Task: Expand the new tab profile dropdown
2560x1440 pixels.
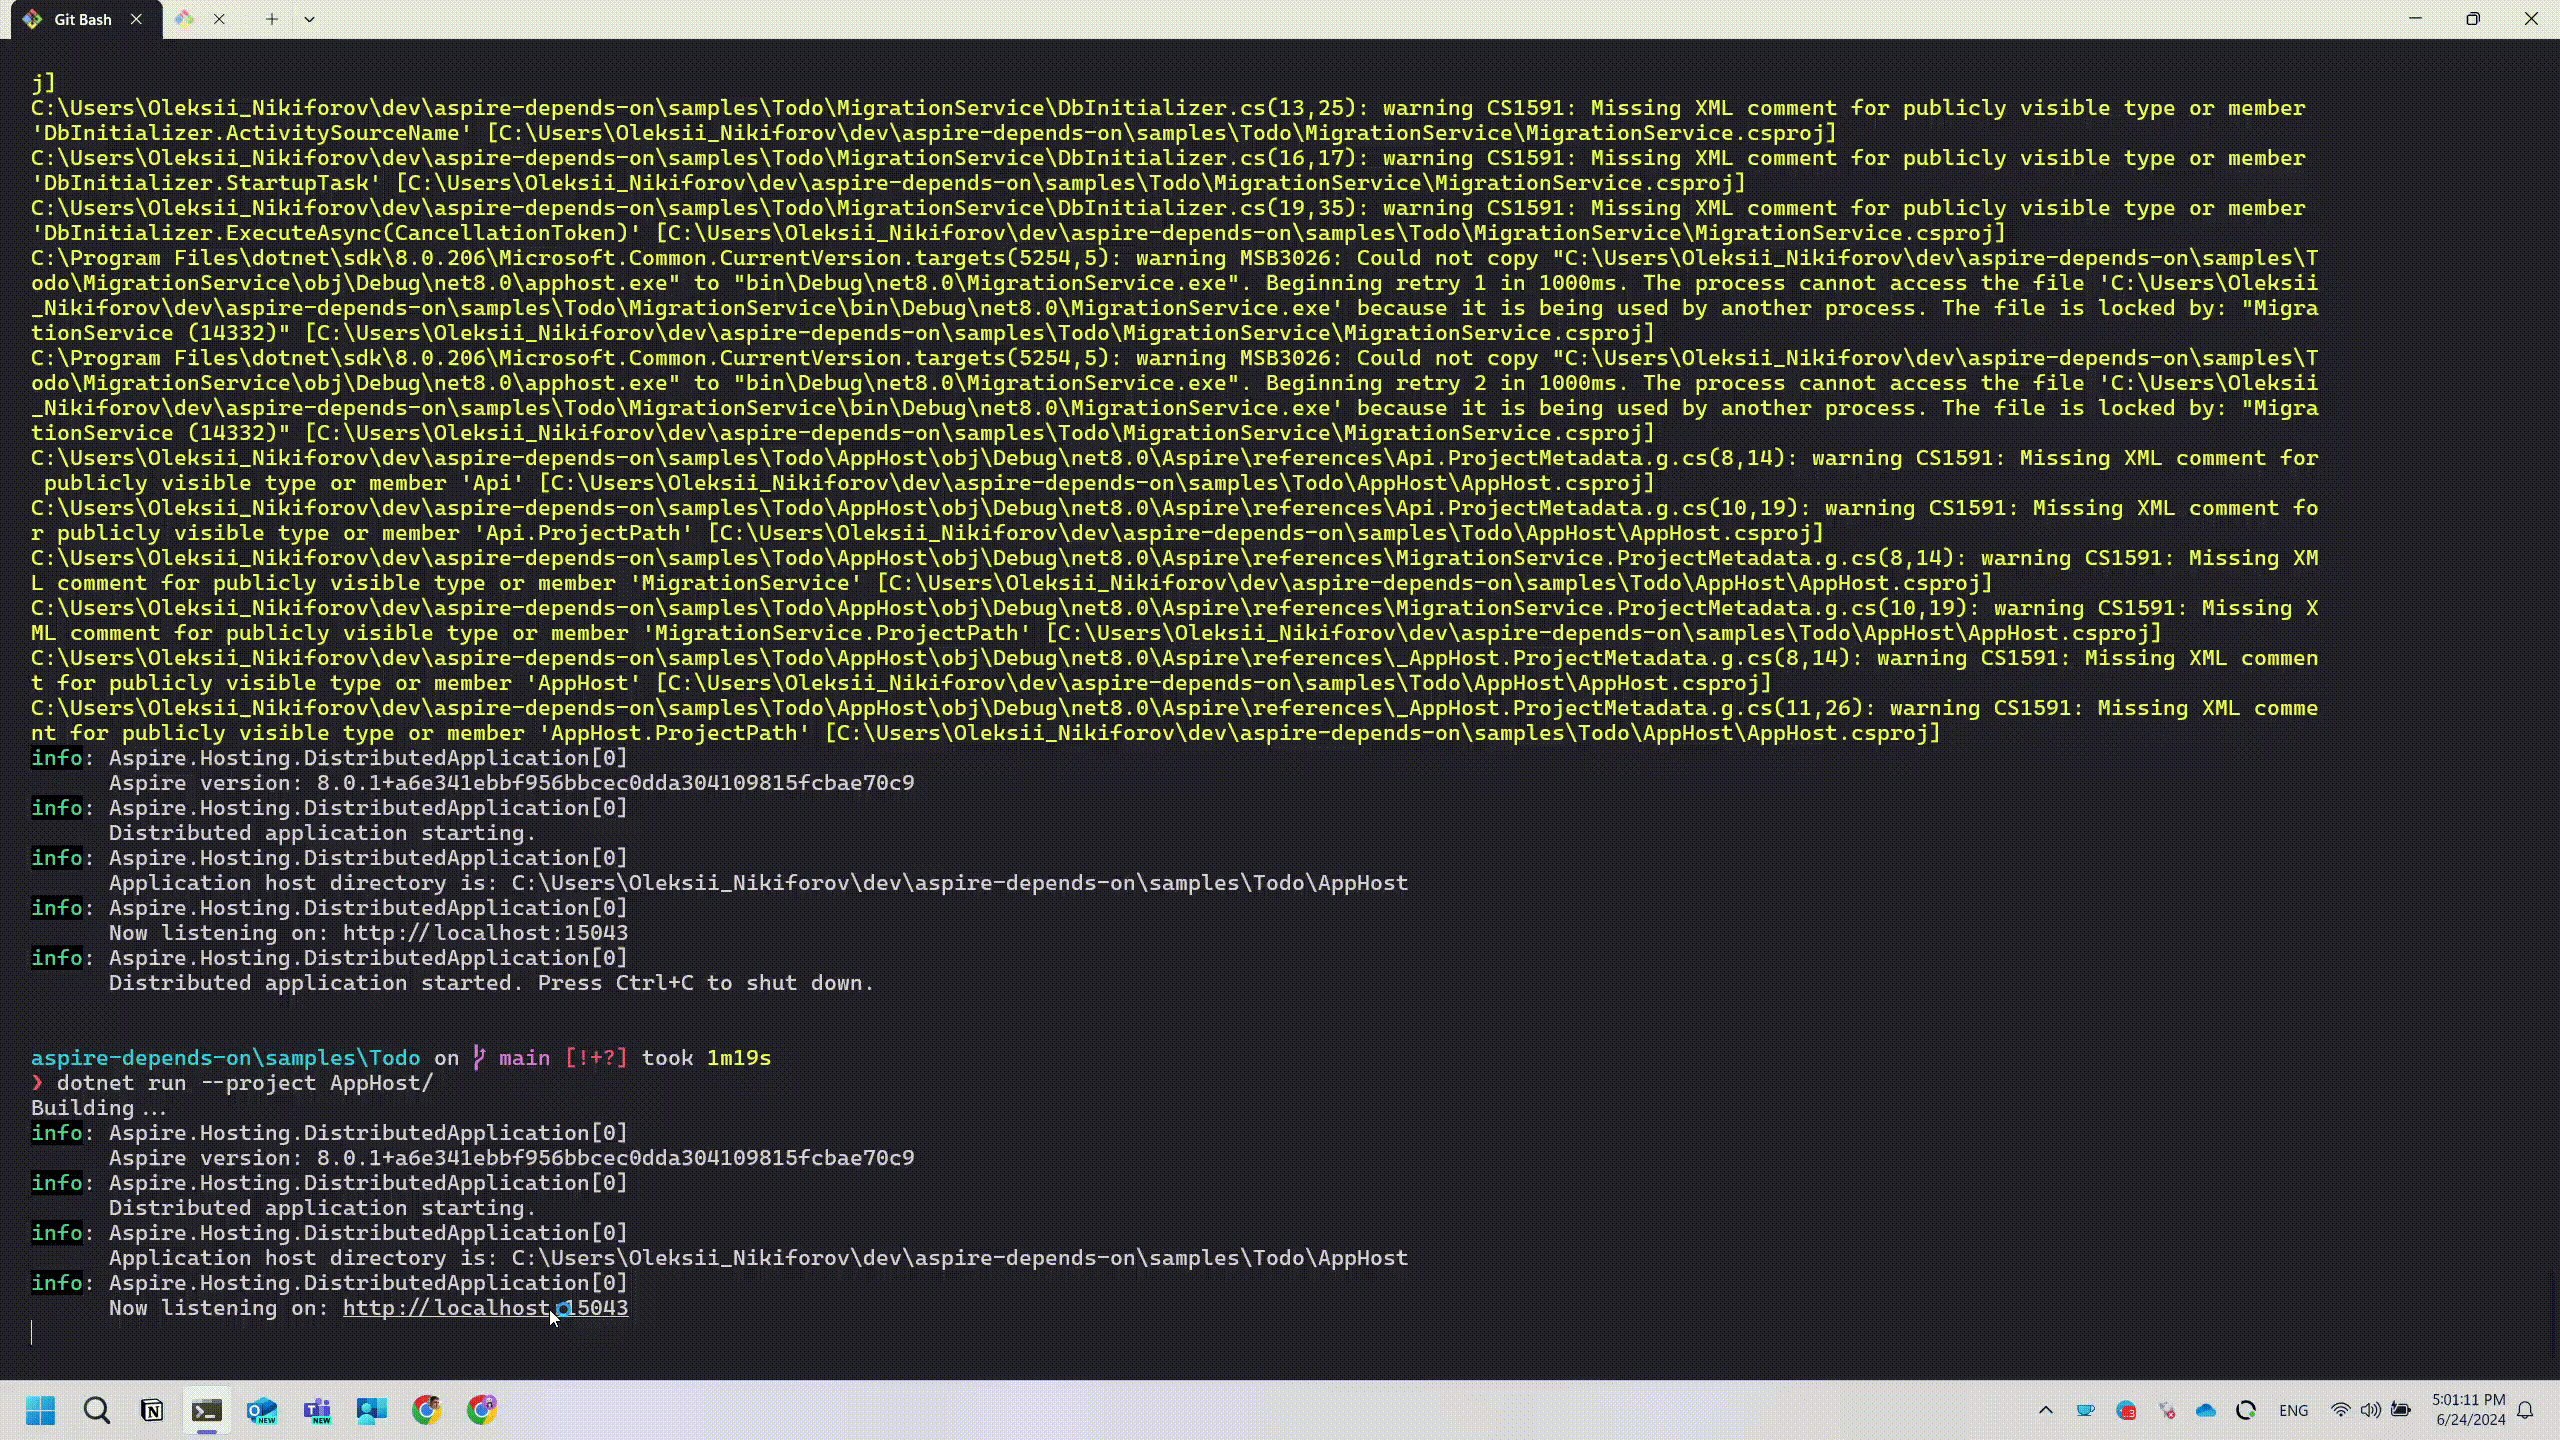Action: click(309, 19)
